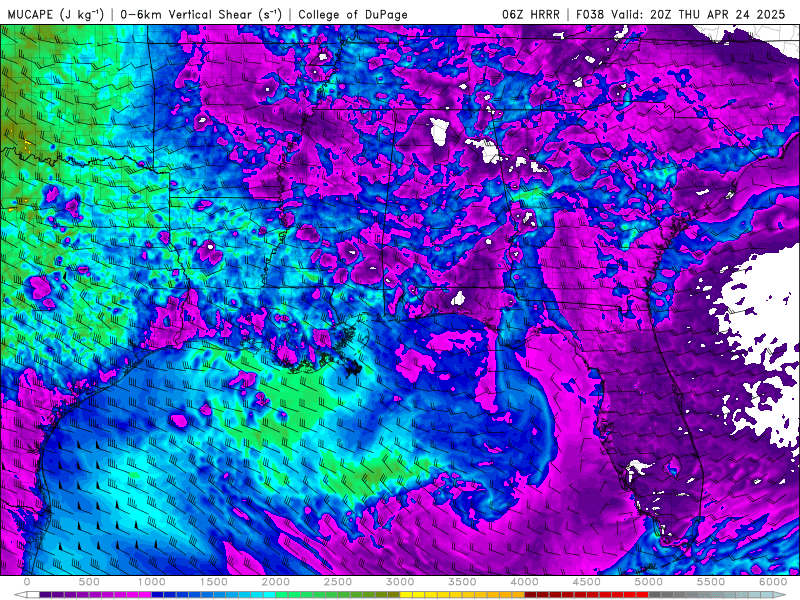Viewport: 800px width, 600px height.
Task: Click the left arrow end of color scale
Action: 20,595
